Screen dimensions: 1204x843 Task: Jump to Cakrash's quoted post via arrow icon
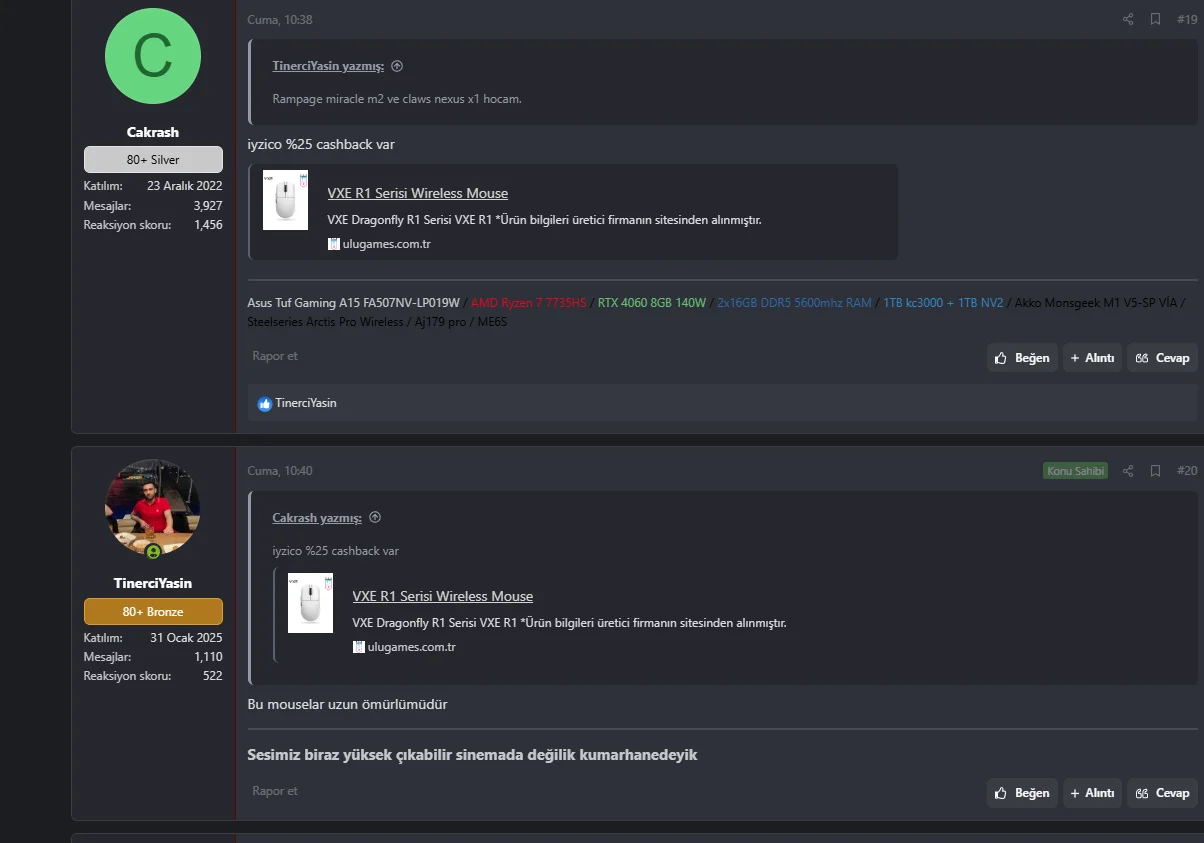[375, 518]
